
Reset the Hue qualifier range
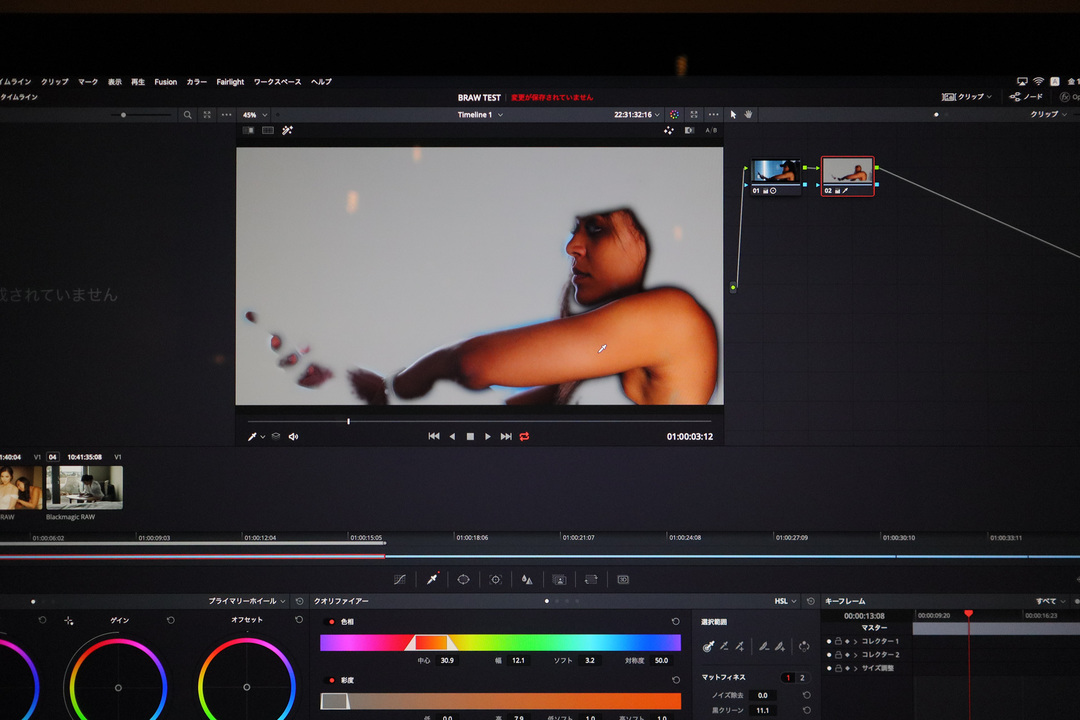click(676, 621)
